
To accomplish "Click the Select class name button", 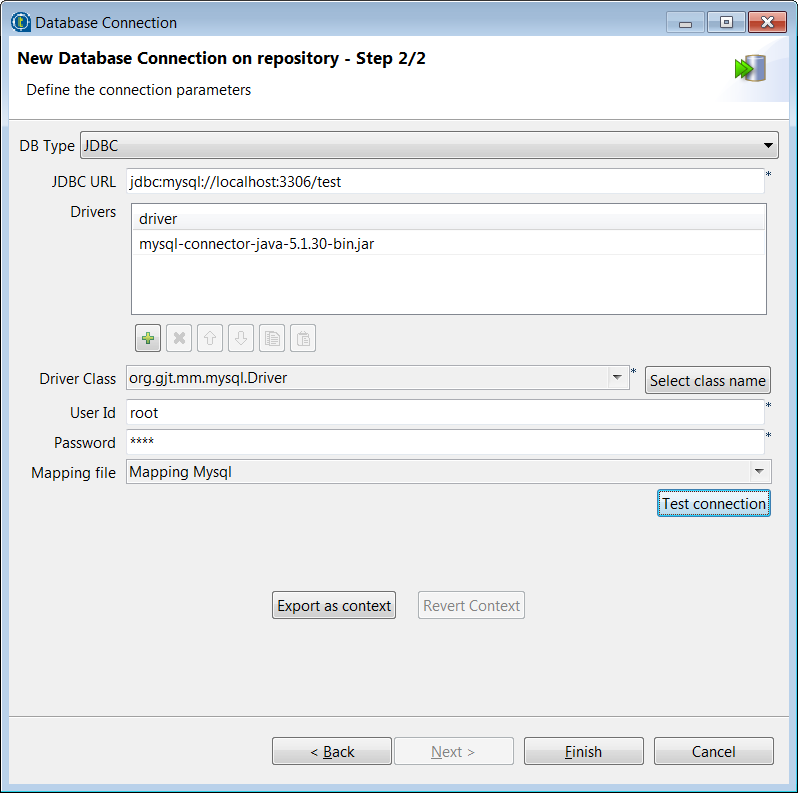I will (x=708, y=380).
